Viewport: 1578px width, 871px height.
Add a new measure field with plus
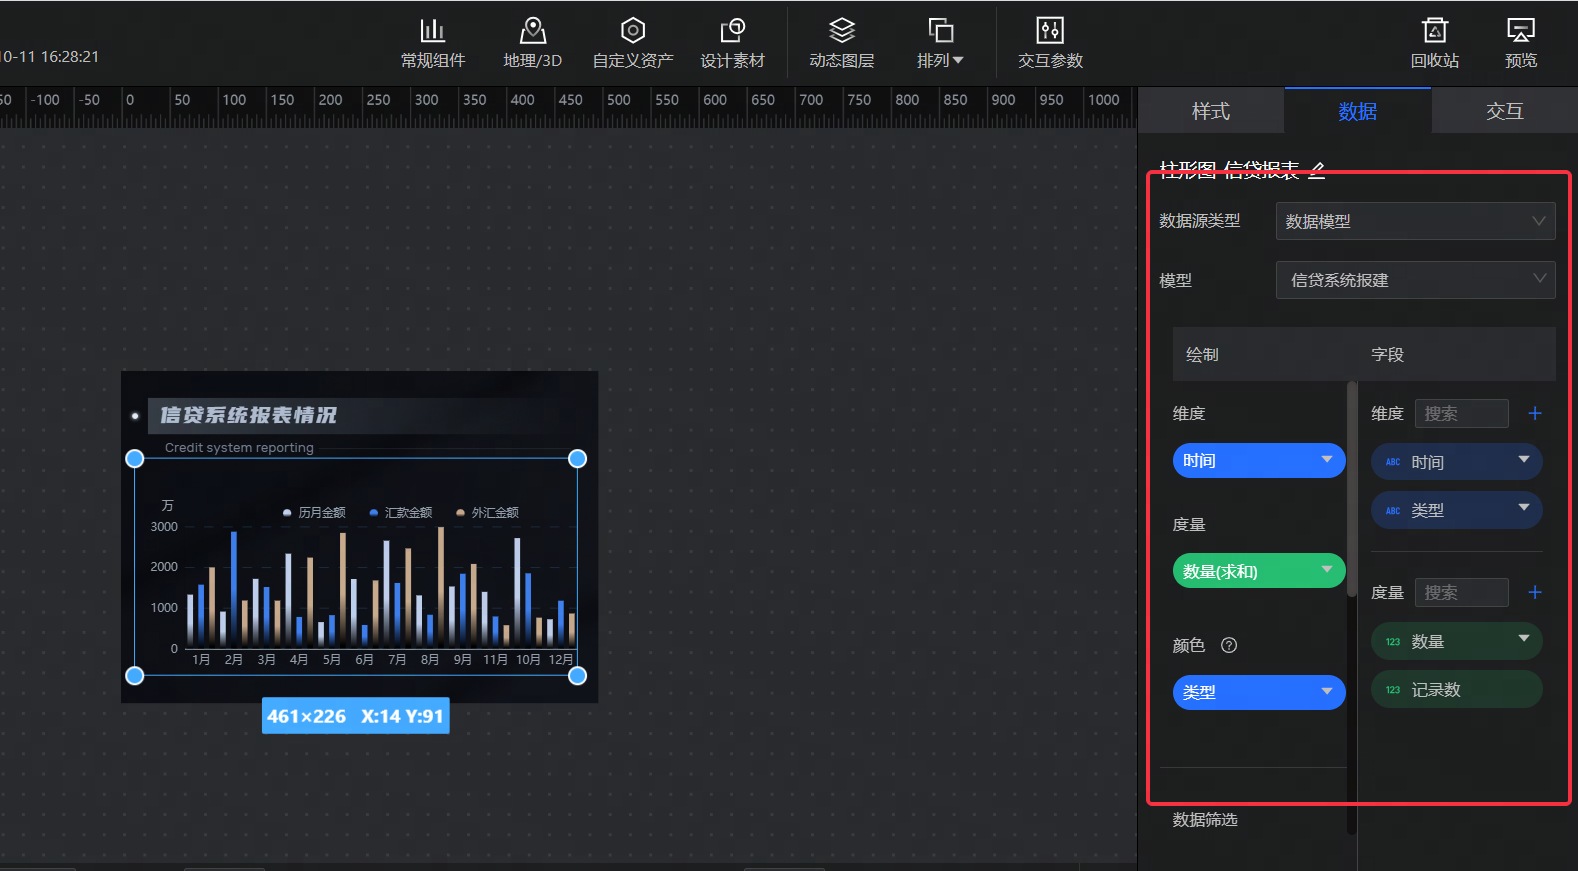[1535, 593]
